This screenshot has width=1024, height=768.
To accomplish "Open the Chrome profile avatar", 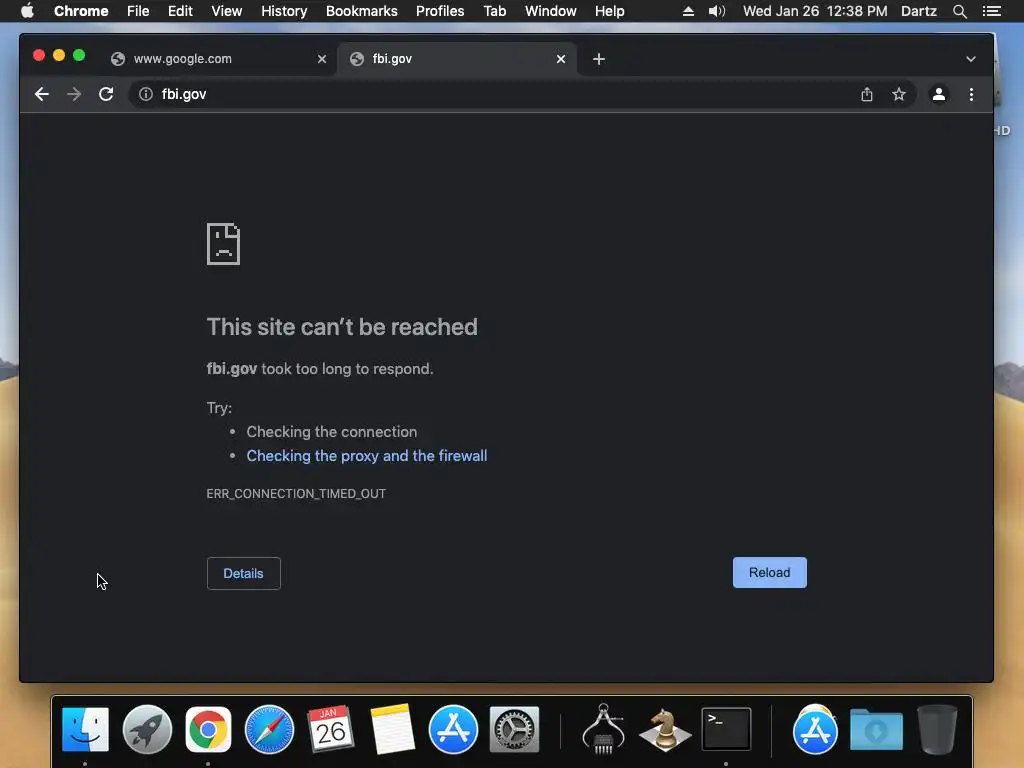I will (938, 94).
